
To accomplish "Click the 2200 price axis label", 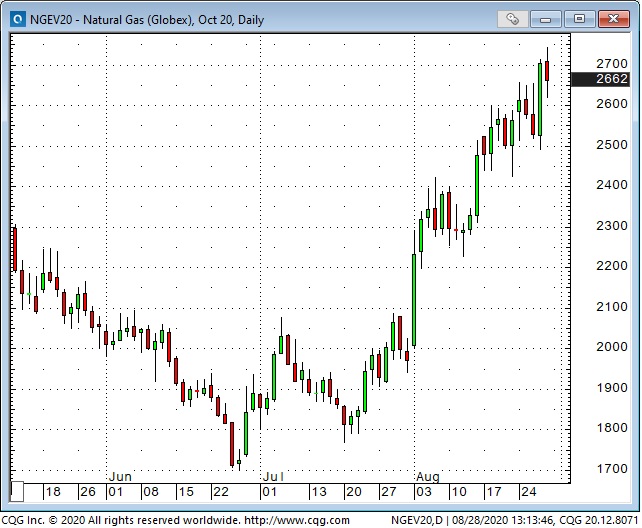I will pyautogui.click(x=612, y=266).
